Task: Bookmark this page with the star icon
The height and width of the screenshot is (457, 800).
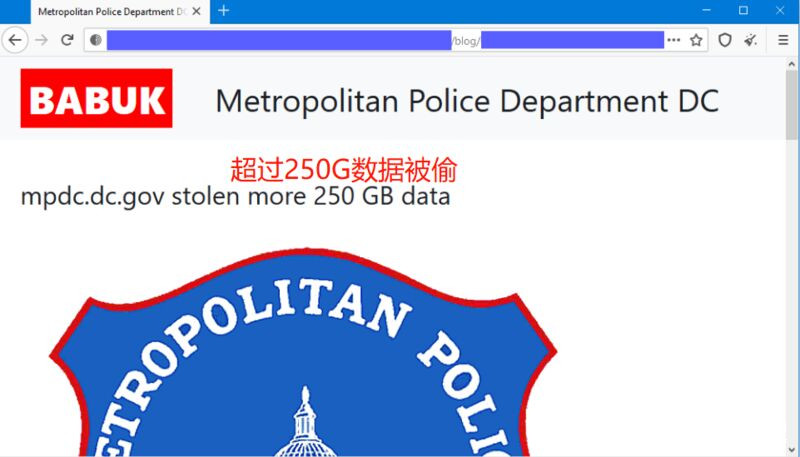Action: pos(696,40)
